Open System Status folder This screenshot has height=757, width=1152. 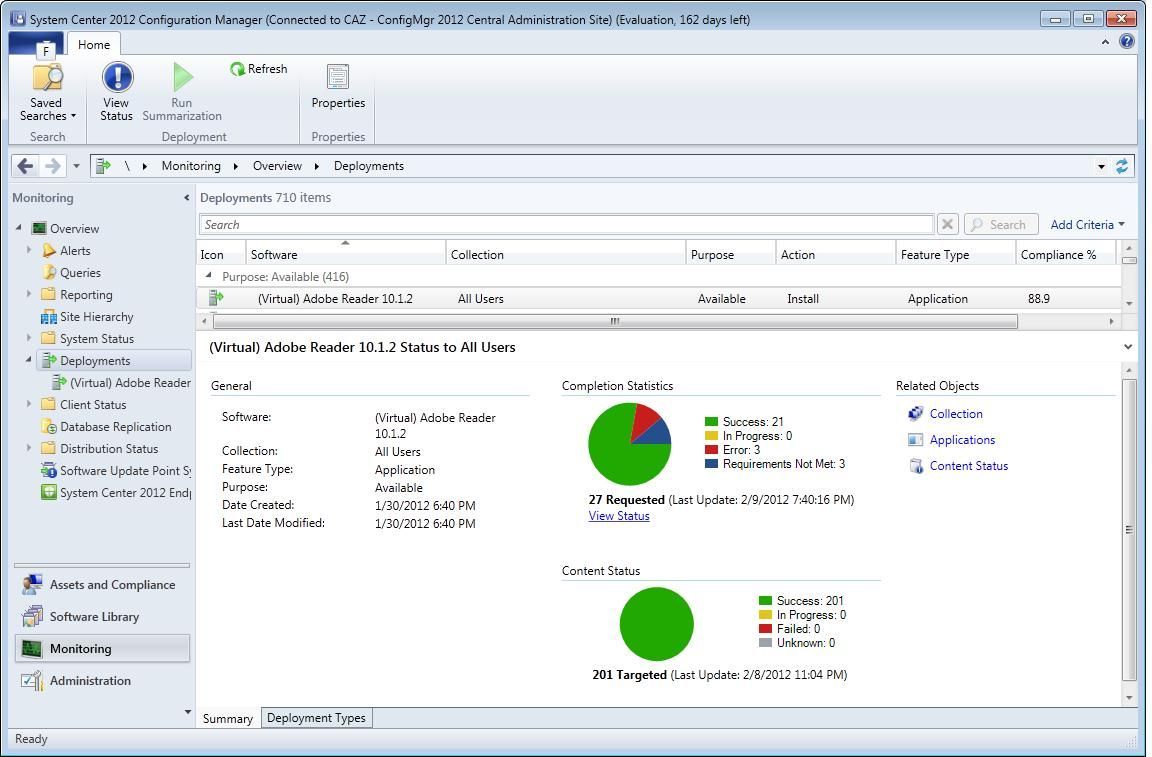(x=96, y=339)
